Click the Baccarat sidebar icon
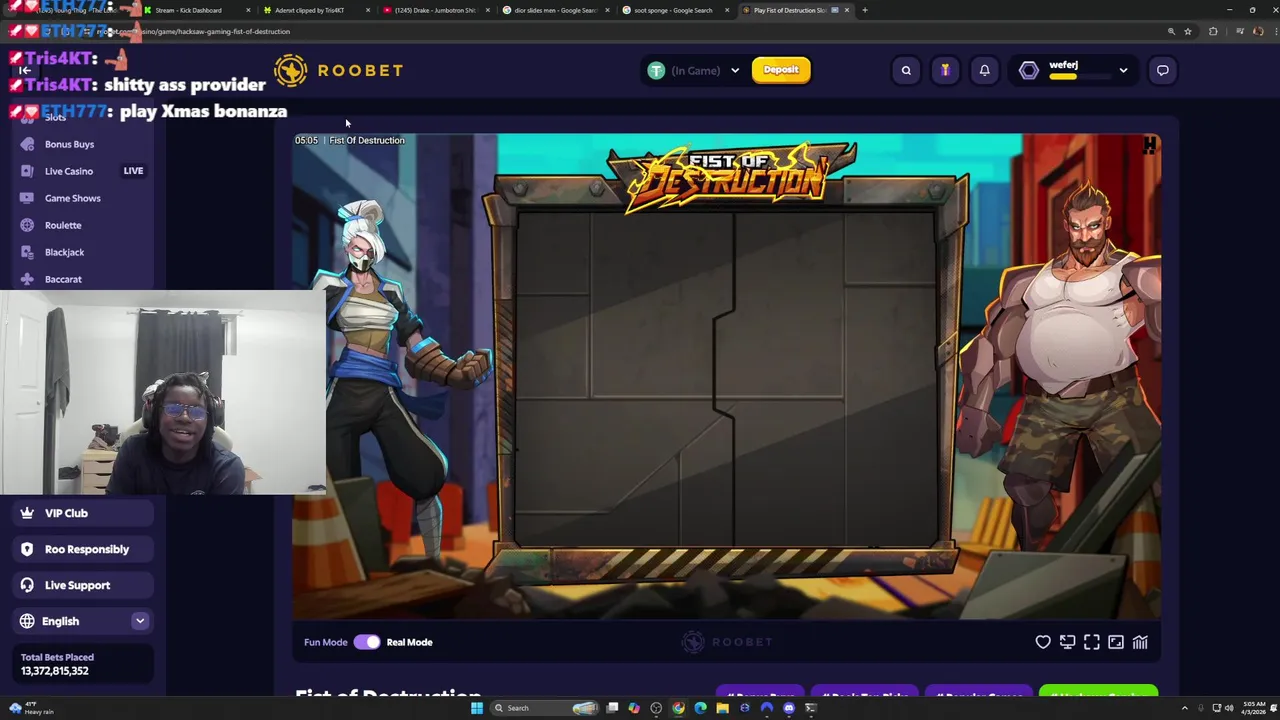Screen dimensions: 1280x720 pyautogui.click(x=27, y=279)
